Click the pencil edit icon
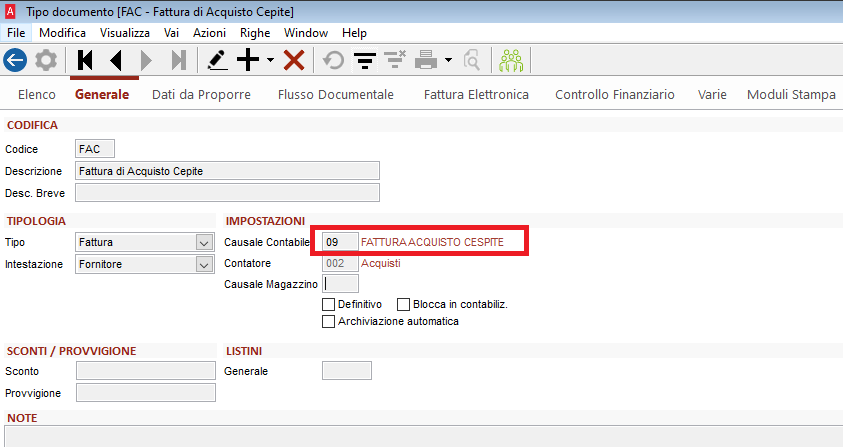843x447 pixels. [x=217, y=60]
